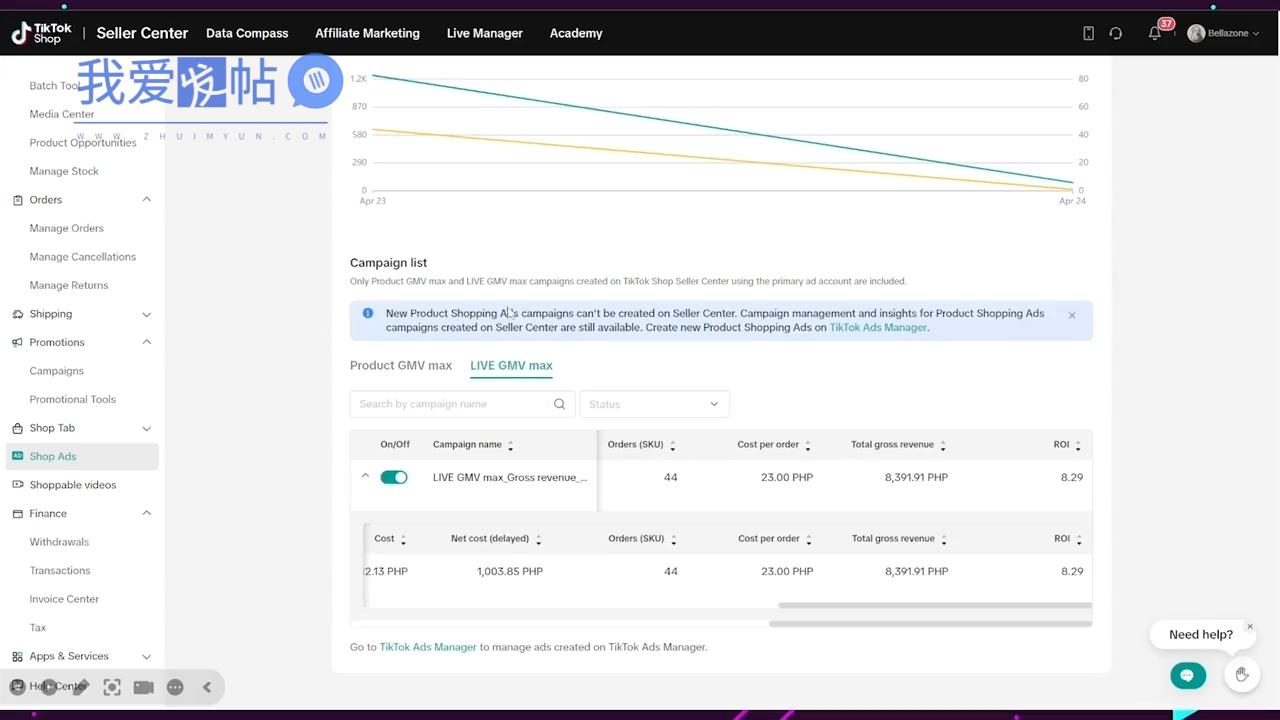Expand the Apps & Services section
Image resolution: width=1280 pixels, height=720 pixels.
(147, 656)
